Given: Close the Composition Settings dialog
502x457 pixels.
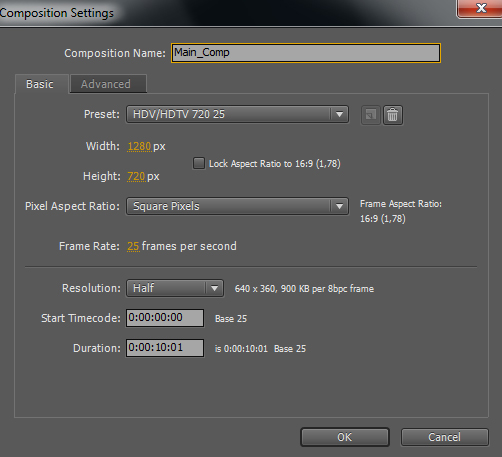Looking at the screenshot, I should (x=480, y=8).
